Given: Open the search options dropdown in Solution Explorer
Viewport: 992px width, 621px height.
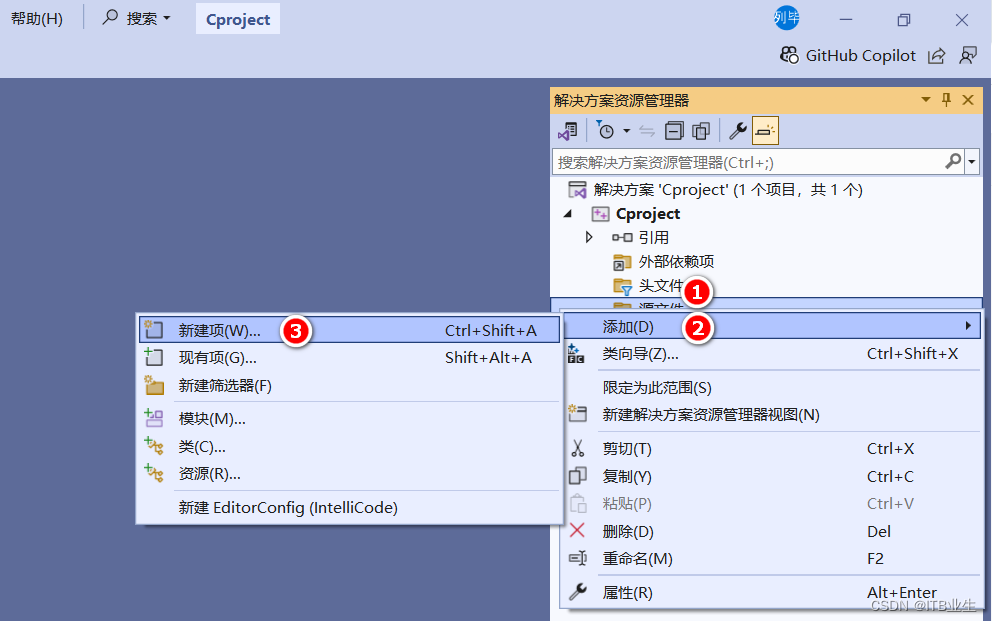Looking at the screenshot, I should pos(972,162).
